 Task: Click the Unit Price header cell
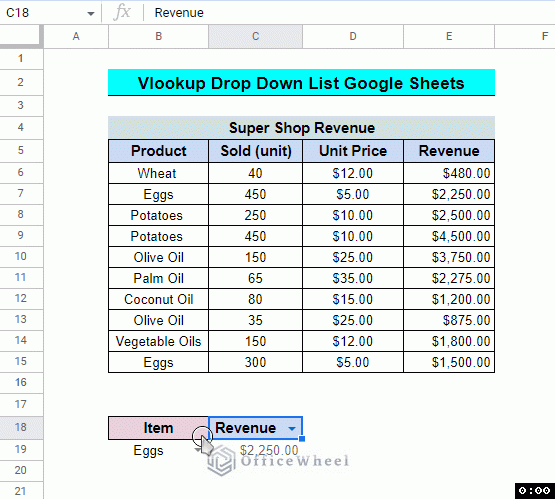coord(353,151)
